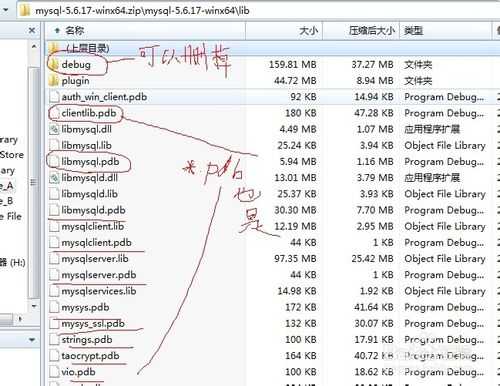Click the 5.94 MB size of libmysql.pdb
This screenshot has height=386, width=500.
pos(298,162)
